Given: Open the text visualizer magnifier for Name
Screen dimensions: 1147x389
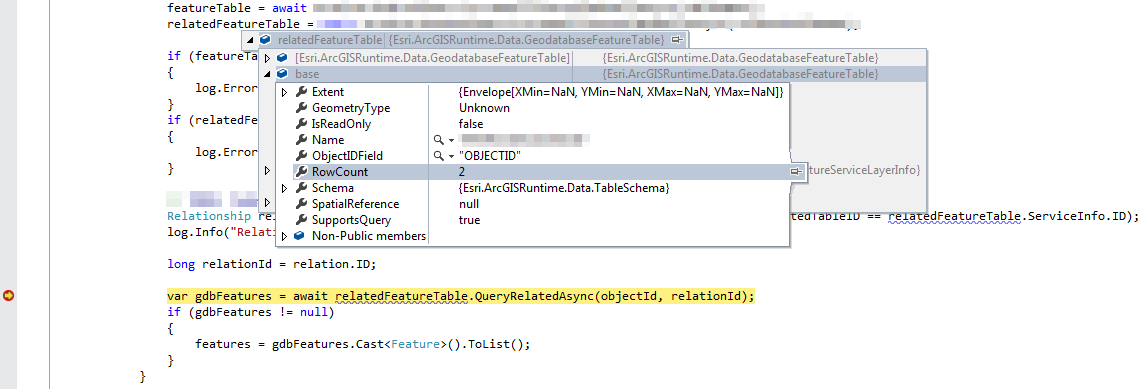Looking at the screenshot, I should coord(438,140).
